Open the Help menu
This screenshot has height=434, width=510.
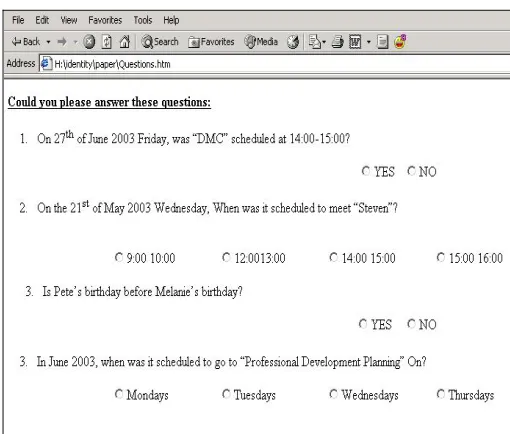(x=171, y=20)
